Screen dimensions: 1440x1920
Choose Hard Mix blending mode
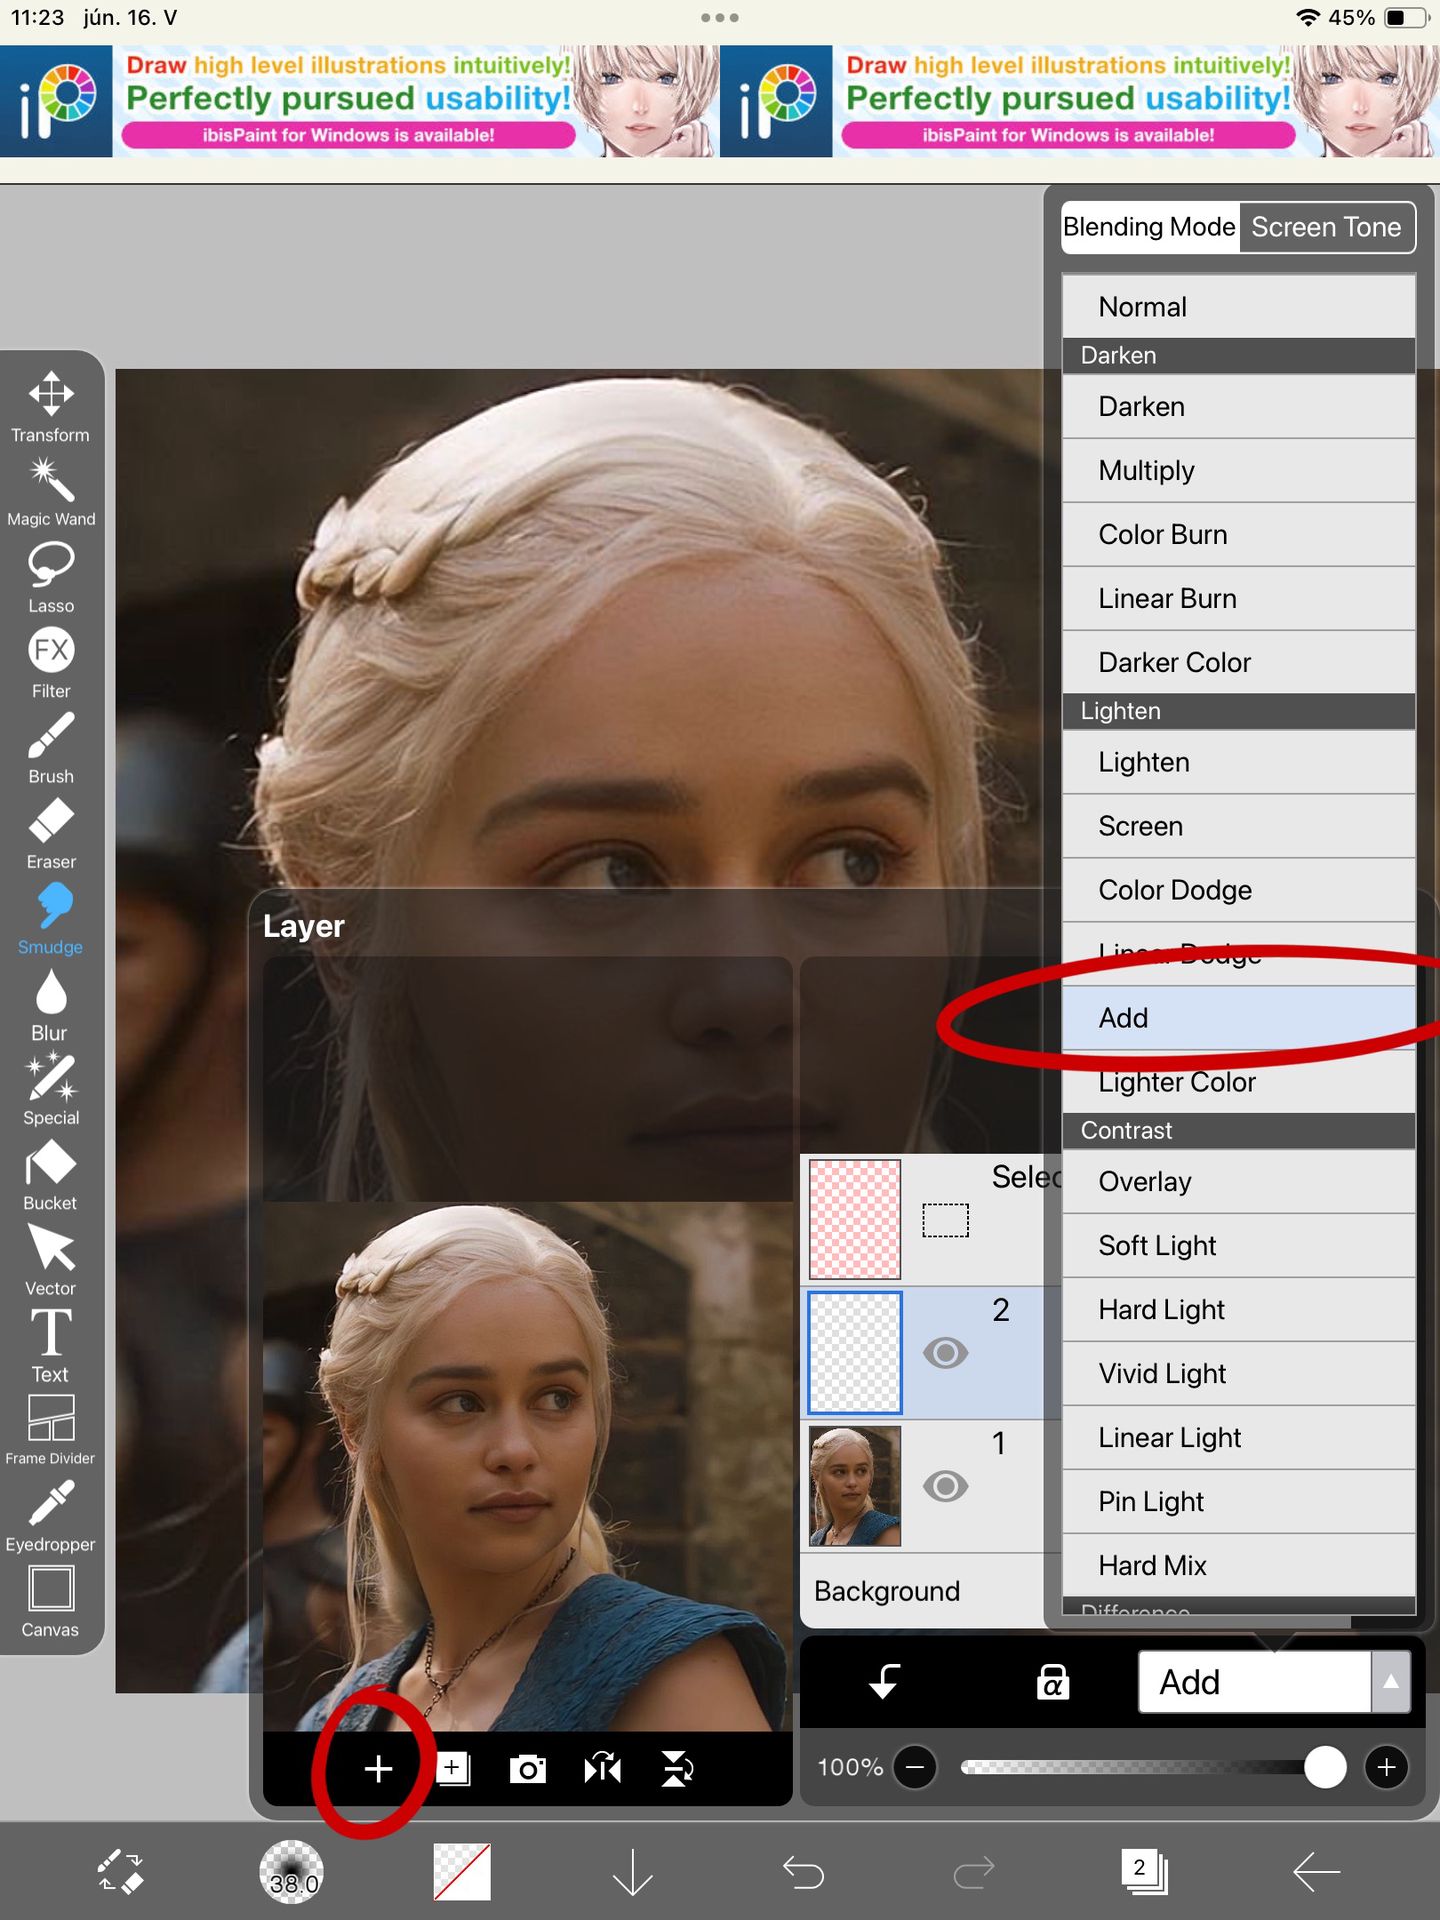[x=1238, y=1566]
